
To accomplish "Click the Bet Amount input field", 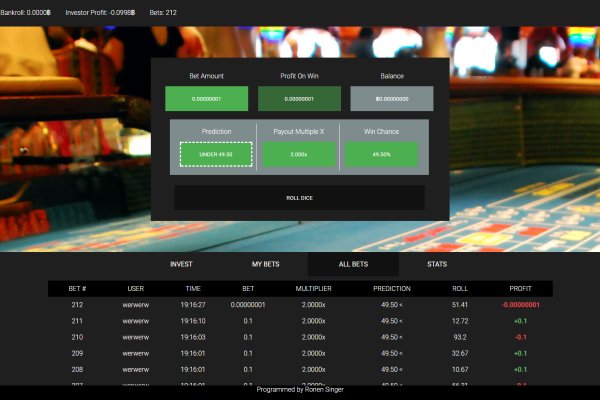I will [206, 99].
